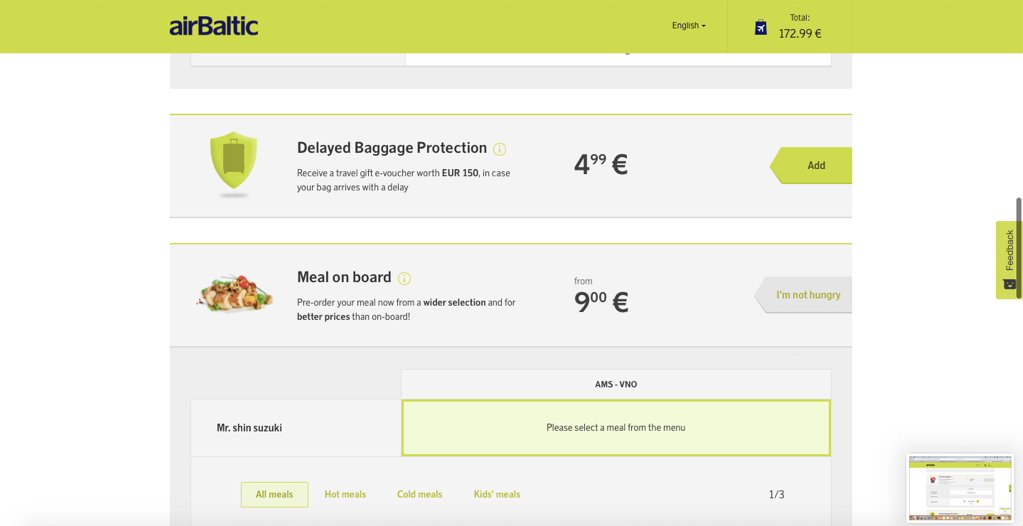1023x526 pixels.
Task: Click info icon beside Delayed Baggage Protection
Action: coord(500,149)
